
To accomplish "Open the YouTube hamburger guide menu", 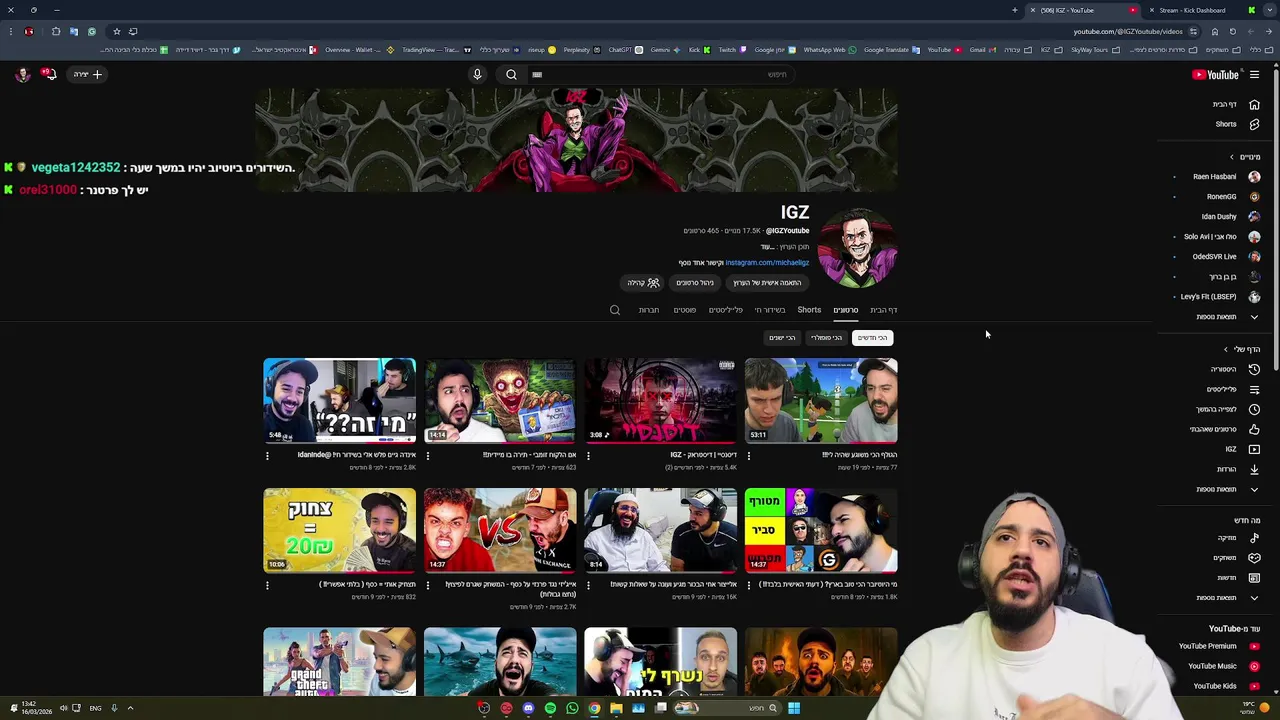I will pos(1254,74).
